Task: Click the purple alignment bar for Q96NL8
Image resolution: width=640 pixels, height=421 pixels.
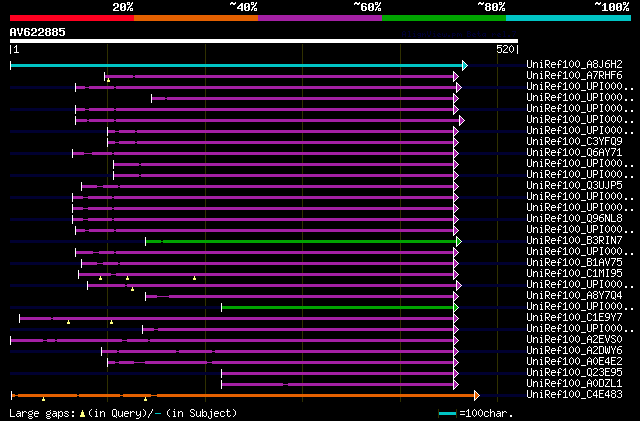Action: point(263,220)
